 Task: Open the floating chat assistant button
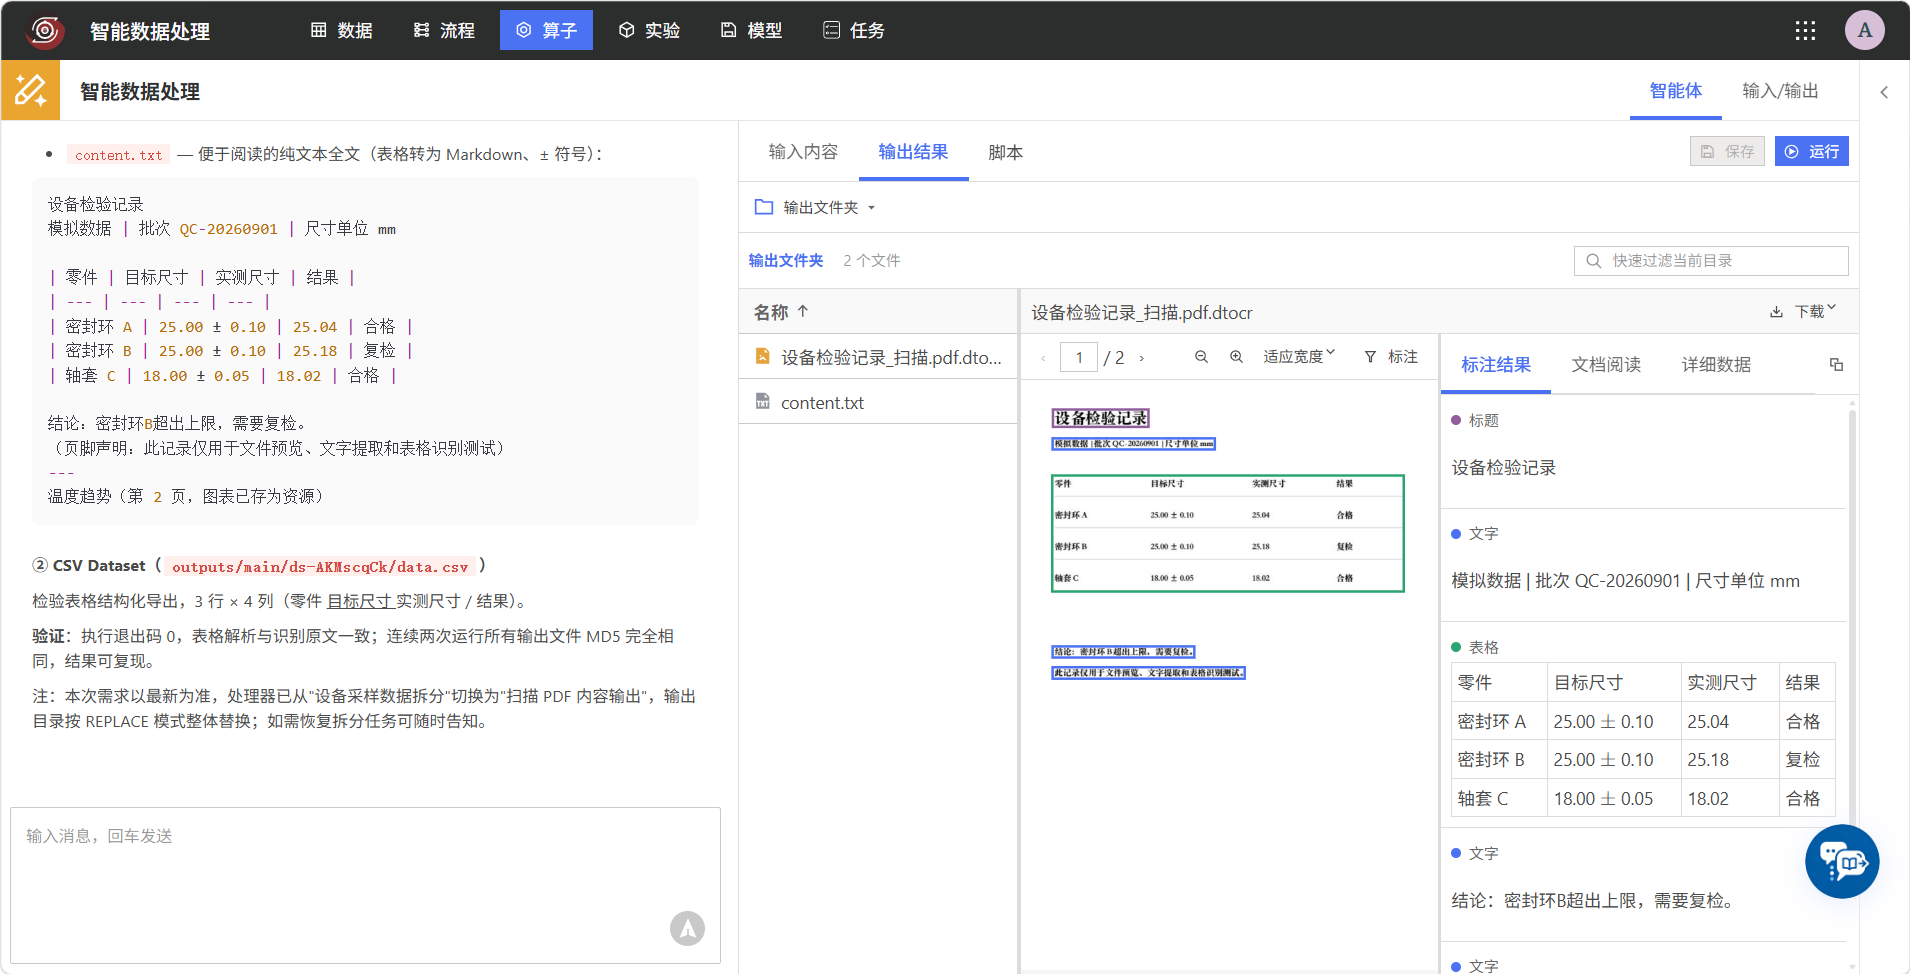pyautogui.click(x=1842, y=861)
